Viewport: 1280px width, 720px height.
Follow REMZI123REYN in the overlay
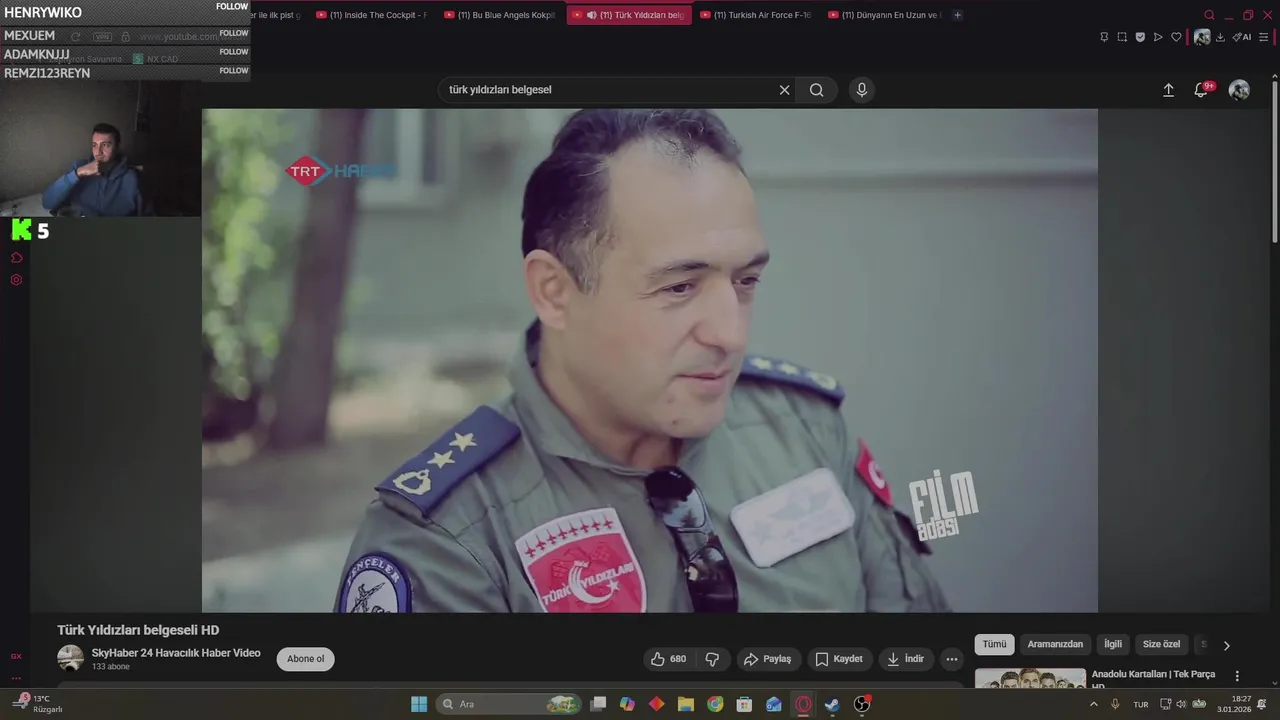(x=234, y=71)
